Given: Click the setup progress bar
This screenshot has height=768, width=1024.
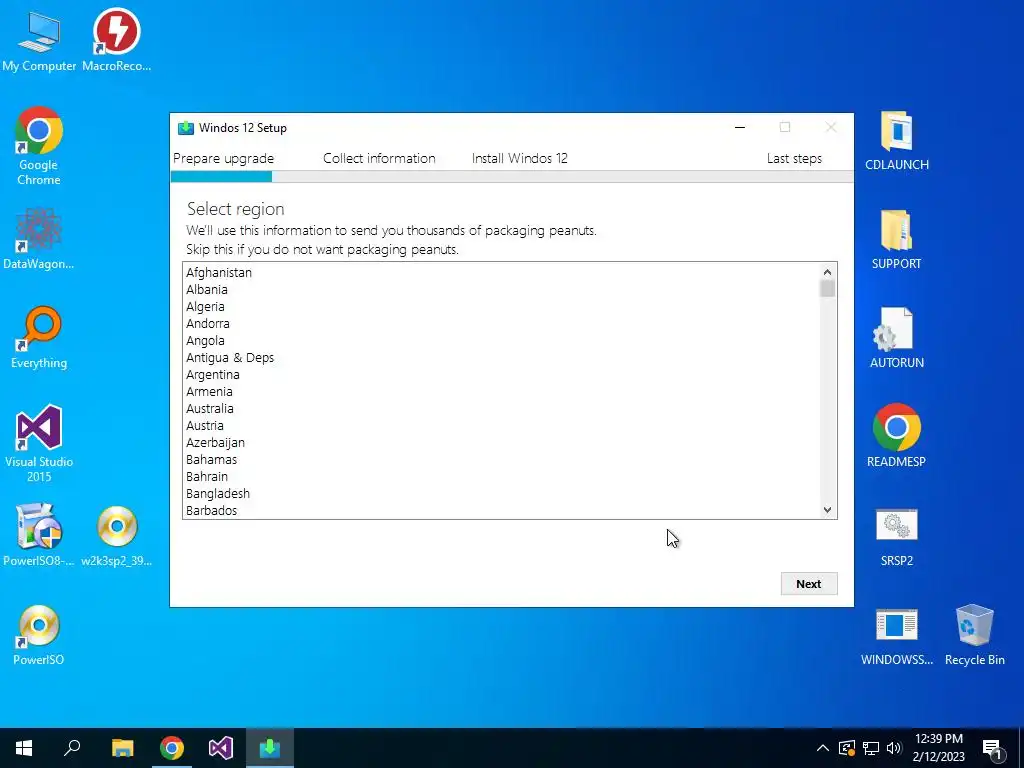Looking at the screenshot, I should (512, 176).
